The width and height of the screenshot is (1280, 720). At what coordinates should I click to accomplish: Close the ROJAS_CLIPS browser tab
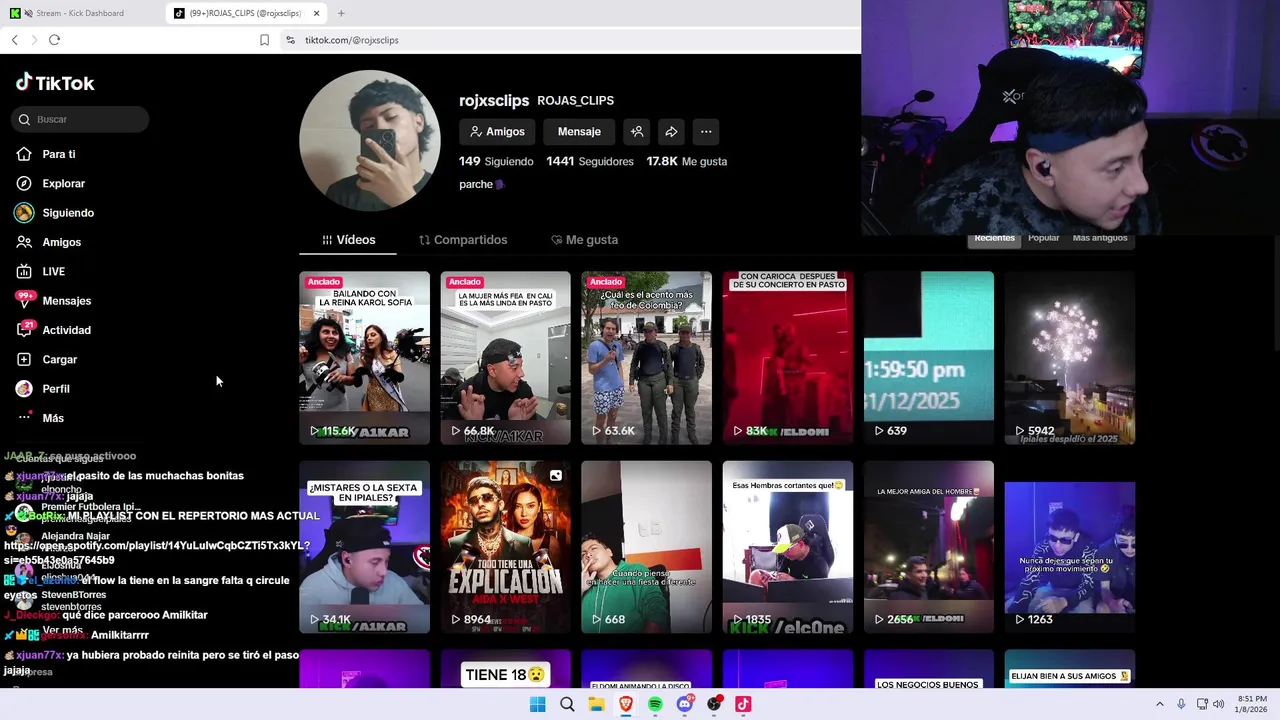point(317,13)
